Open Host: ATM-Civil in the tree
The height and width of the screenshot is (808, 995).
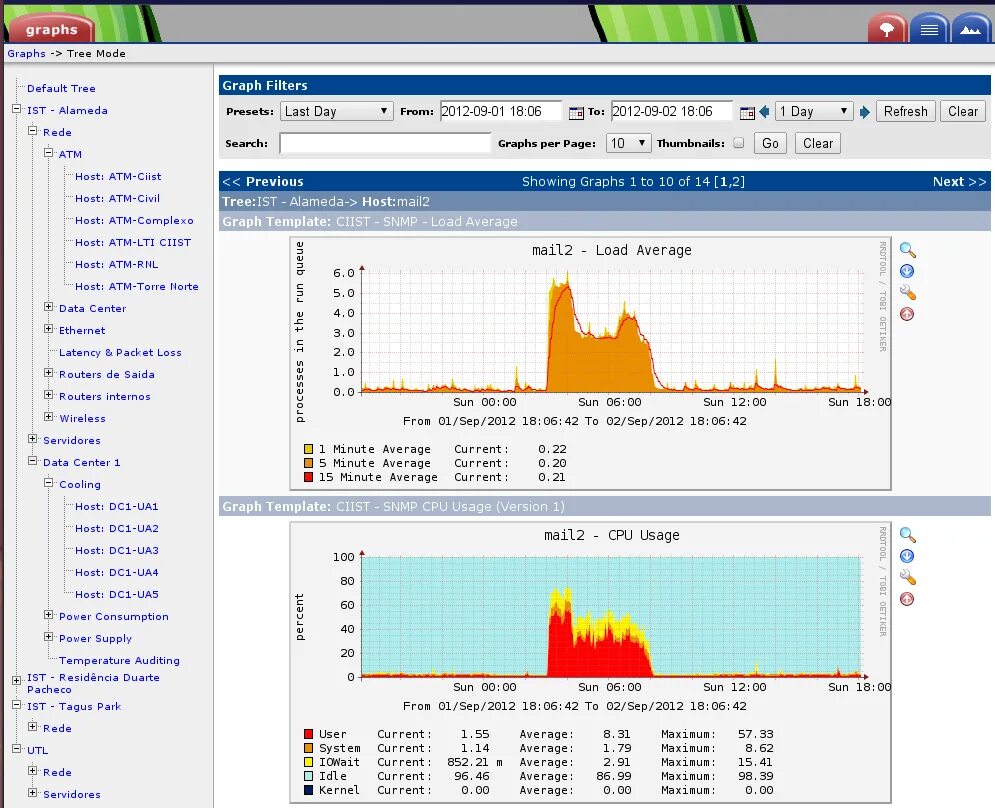[117, 199]
